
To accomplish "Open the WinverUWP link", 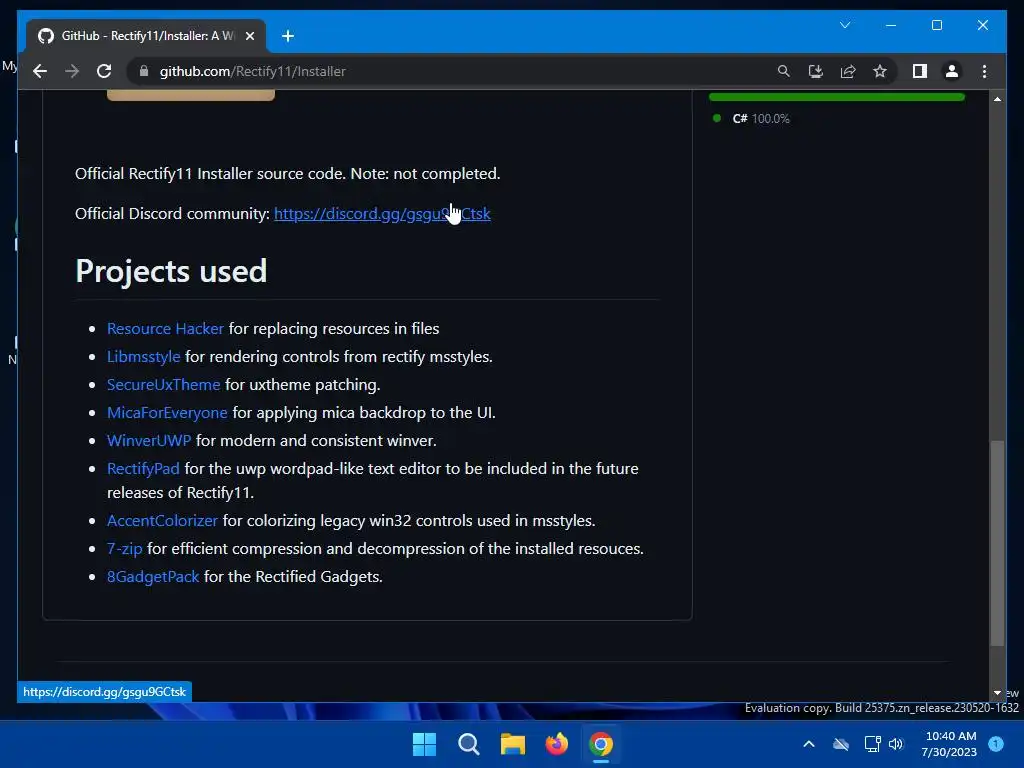I will tap(149, 441).
